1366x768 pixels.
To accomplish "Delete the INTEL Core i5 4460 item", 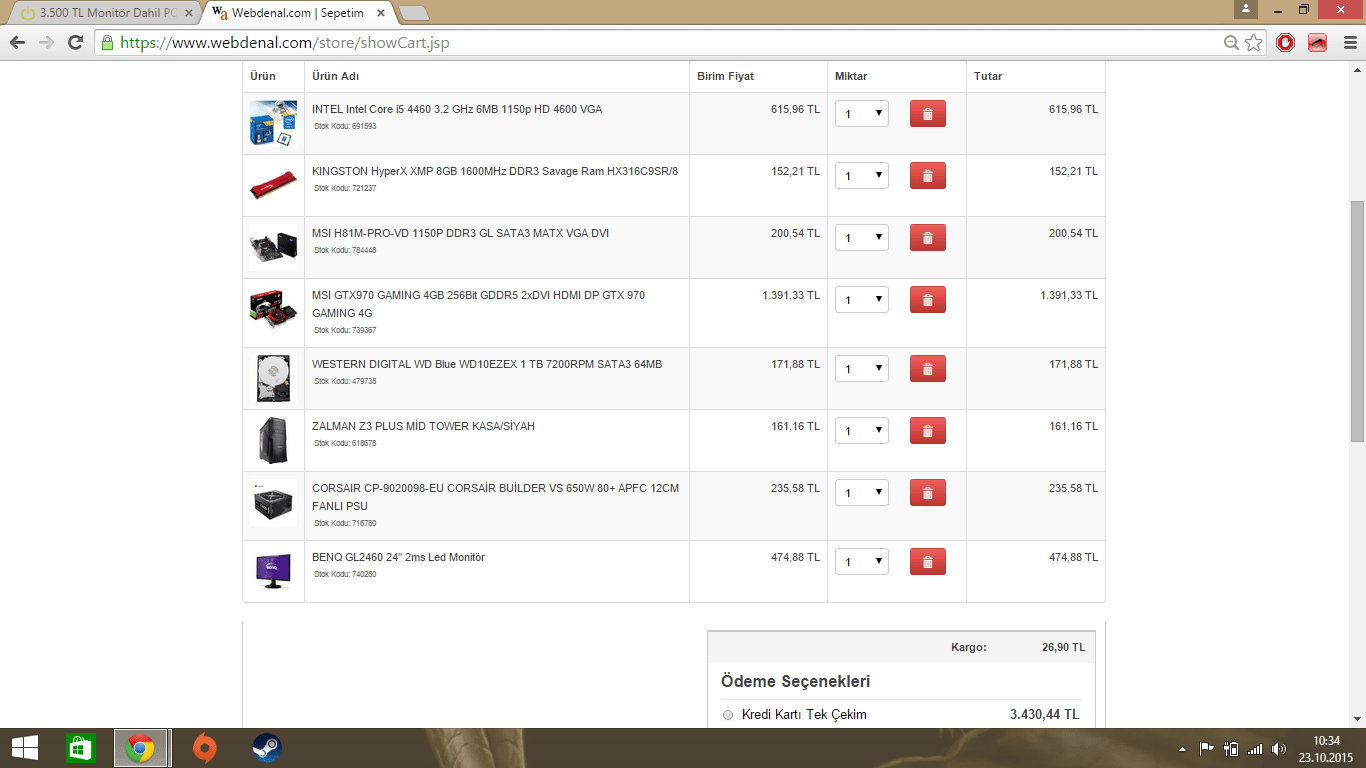I will (x=927, y=114).
